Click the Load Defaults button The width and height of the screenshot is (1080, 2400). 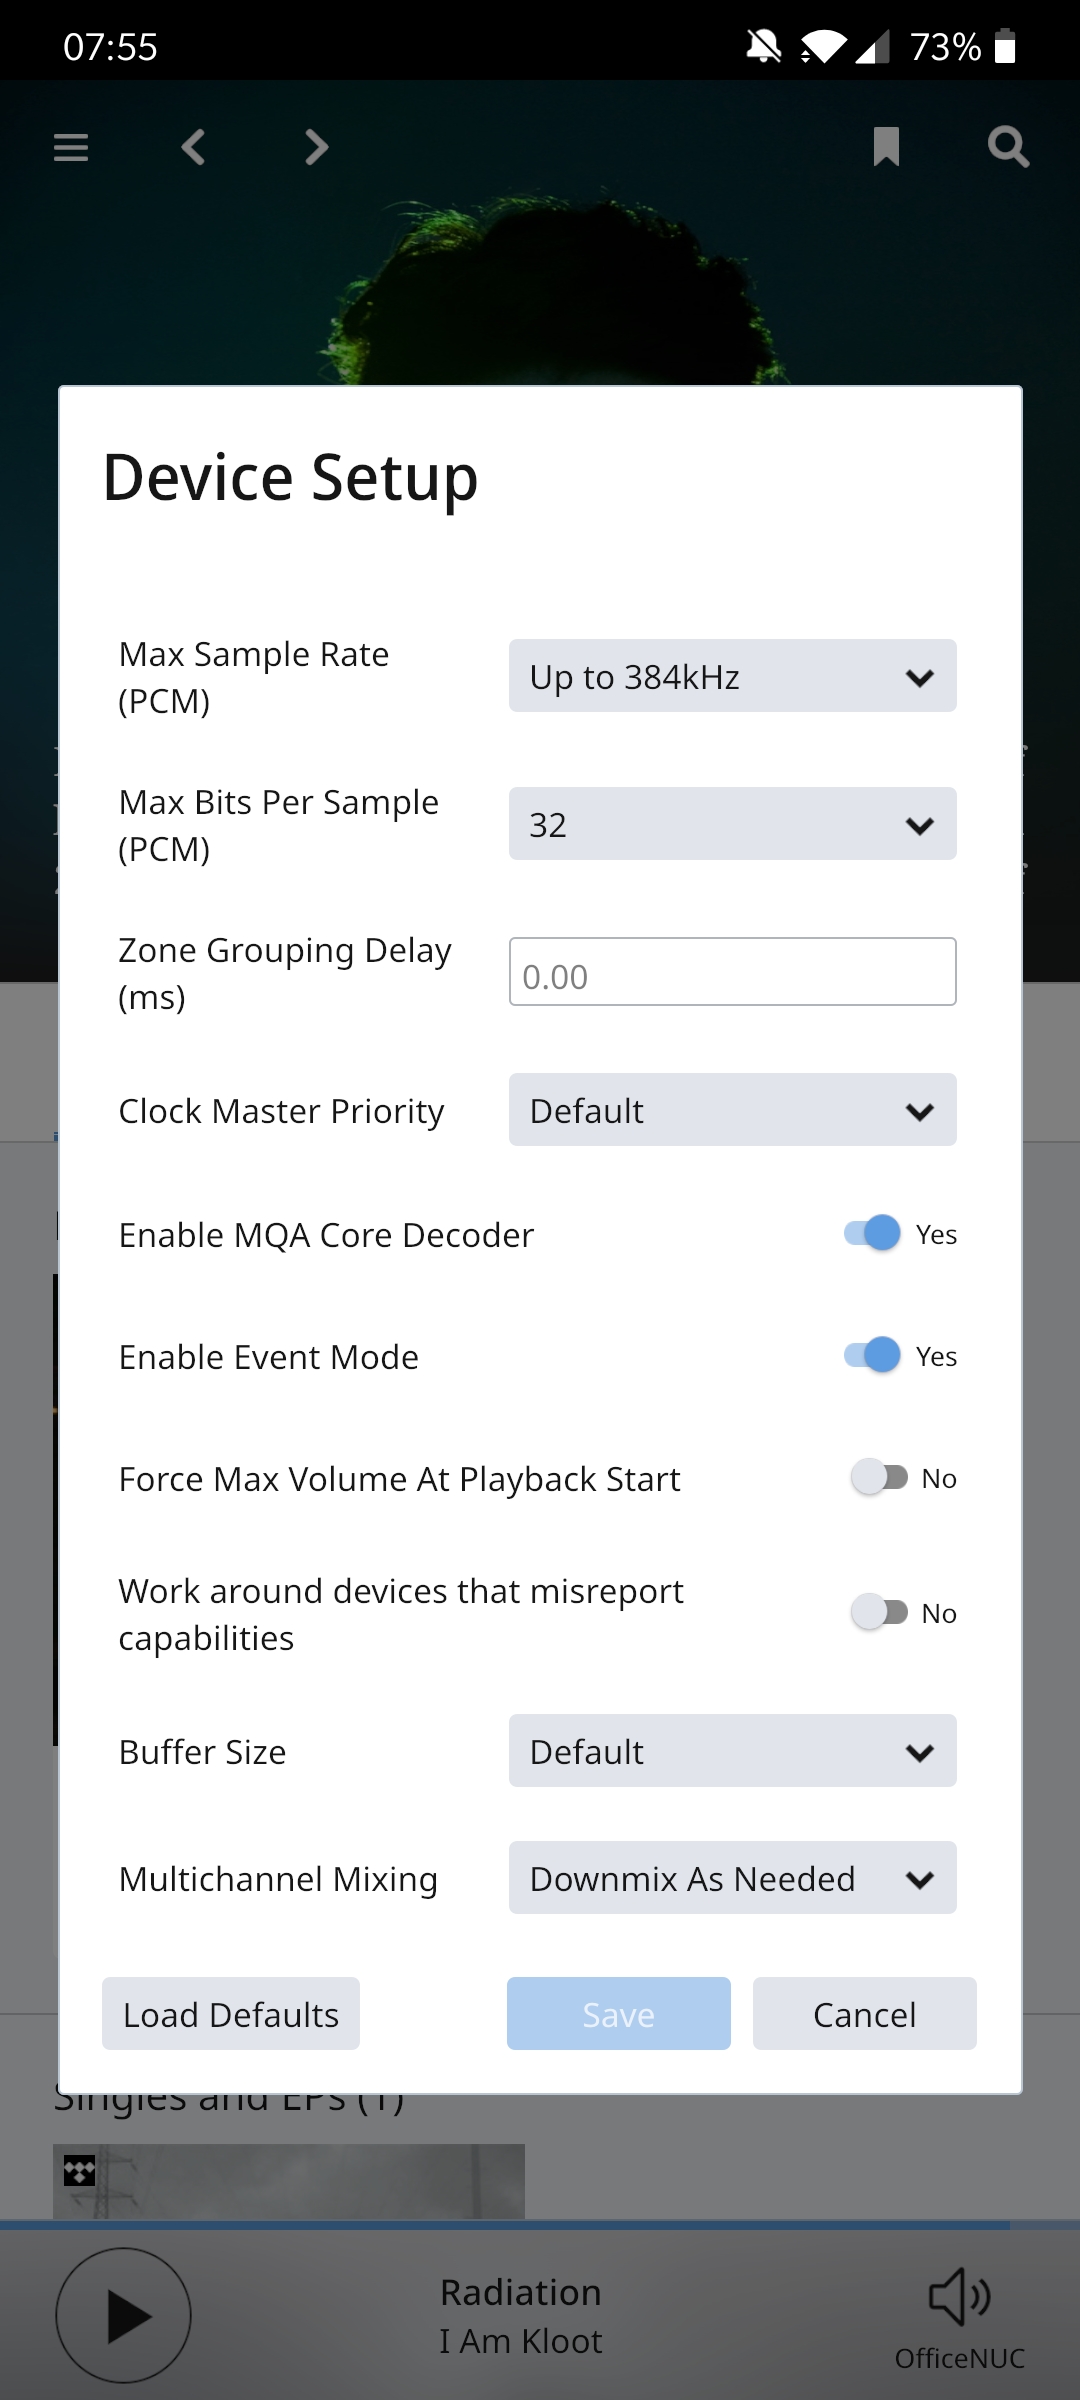coord(231,2014)
